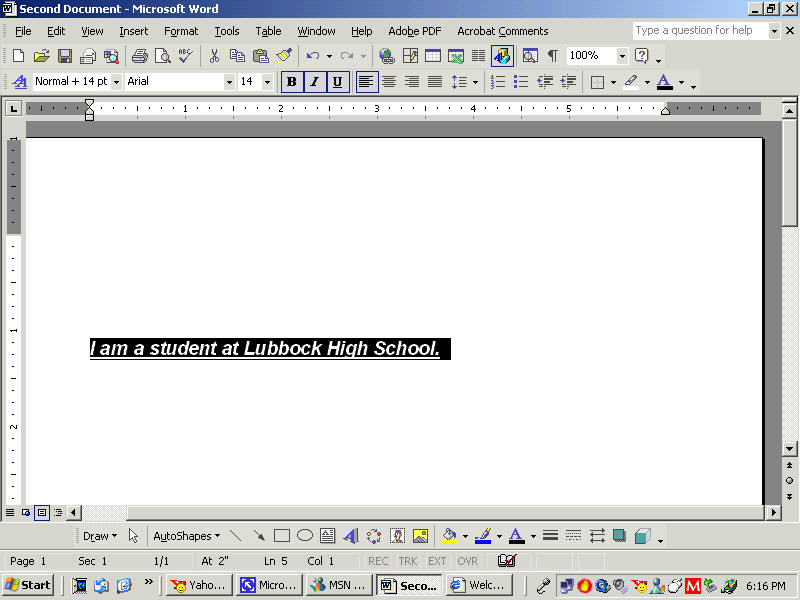Open the Edit menu
The width and height of the screenshot is (800, 600).
coord(56,31)
